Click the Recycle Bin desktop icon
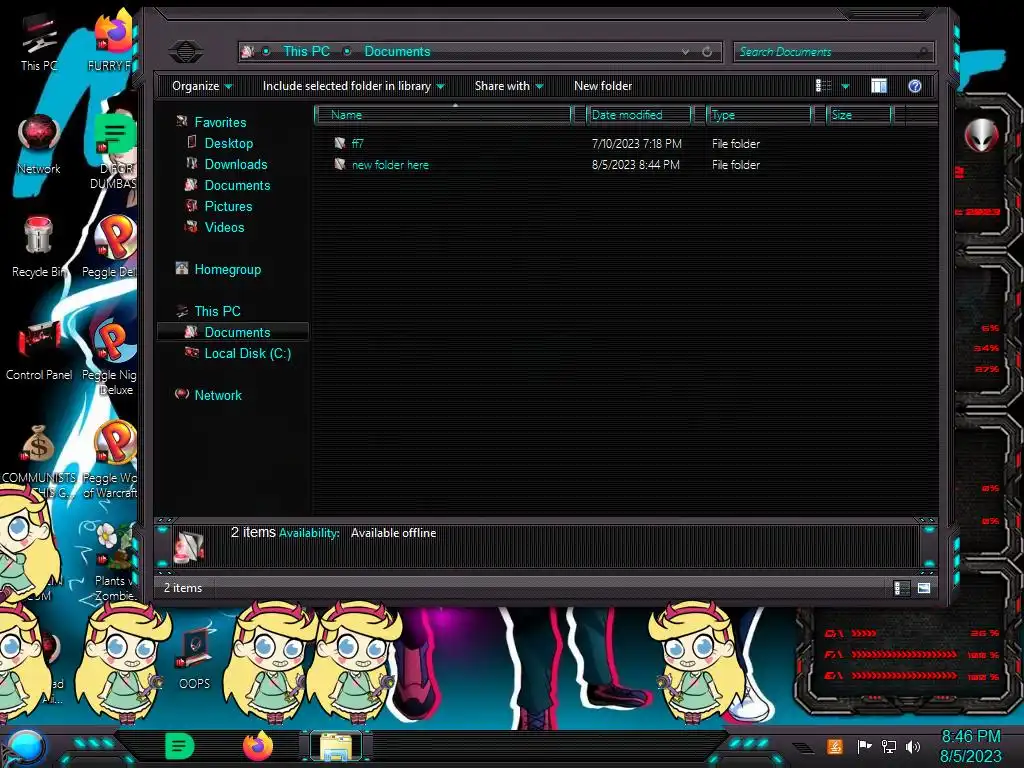This screenshot has width=1024, height=768. coord(39,248)
